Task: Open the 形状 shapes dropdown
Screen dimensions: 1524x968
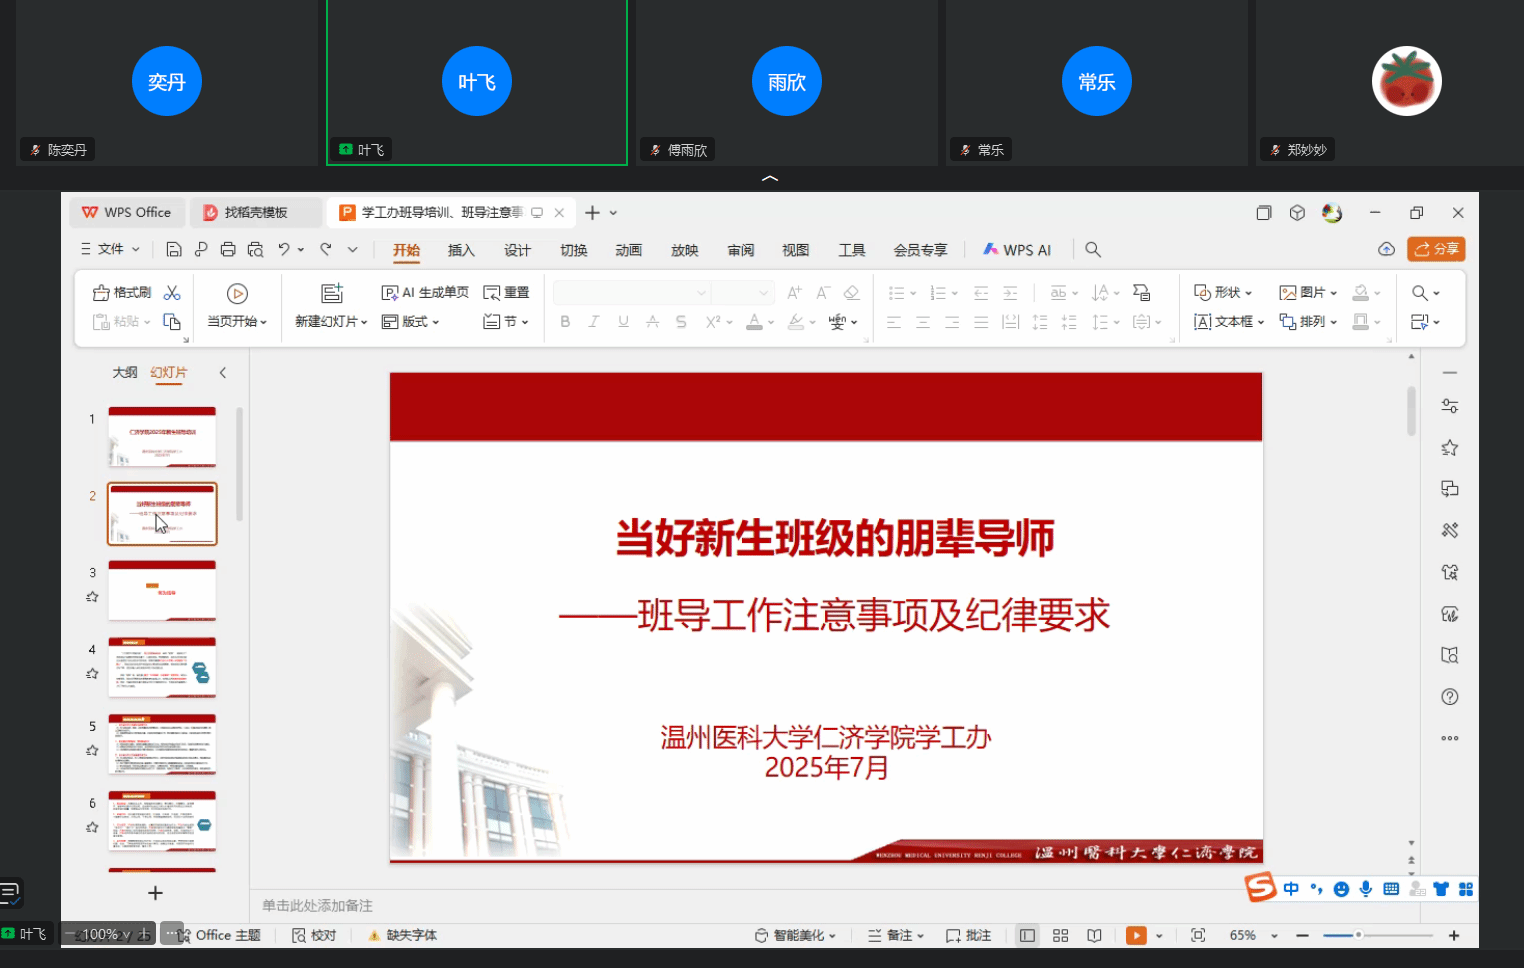Action: click(x=1223, y=292)
